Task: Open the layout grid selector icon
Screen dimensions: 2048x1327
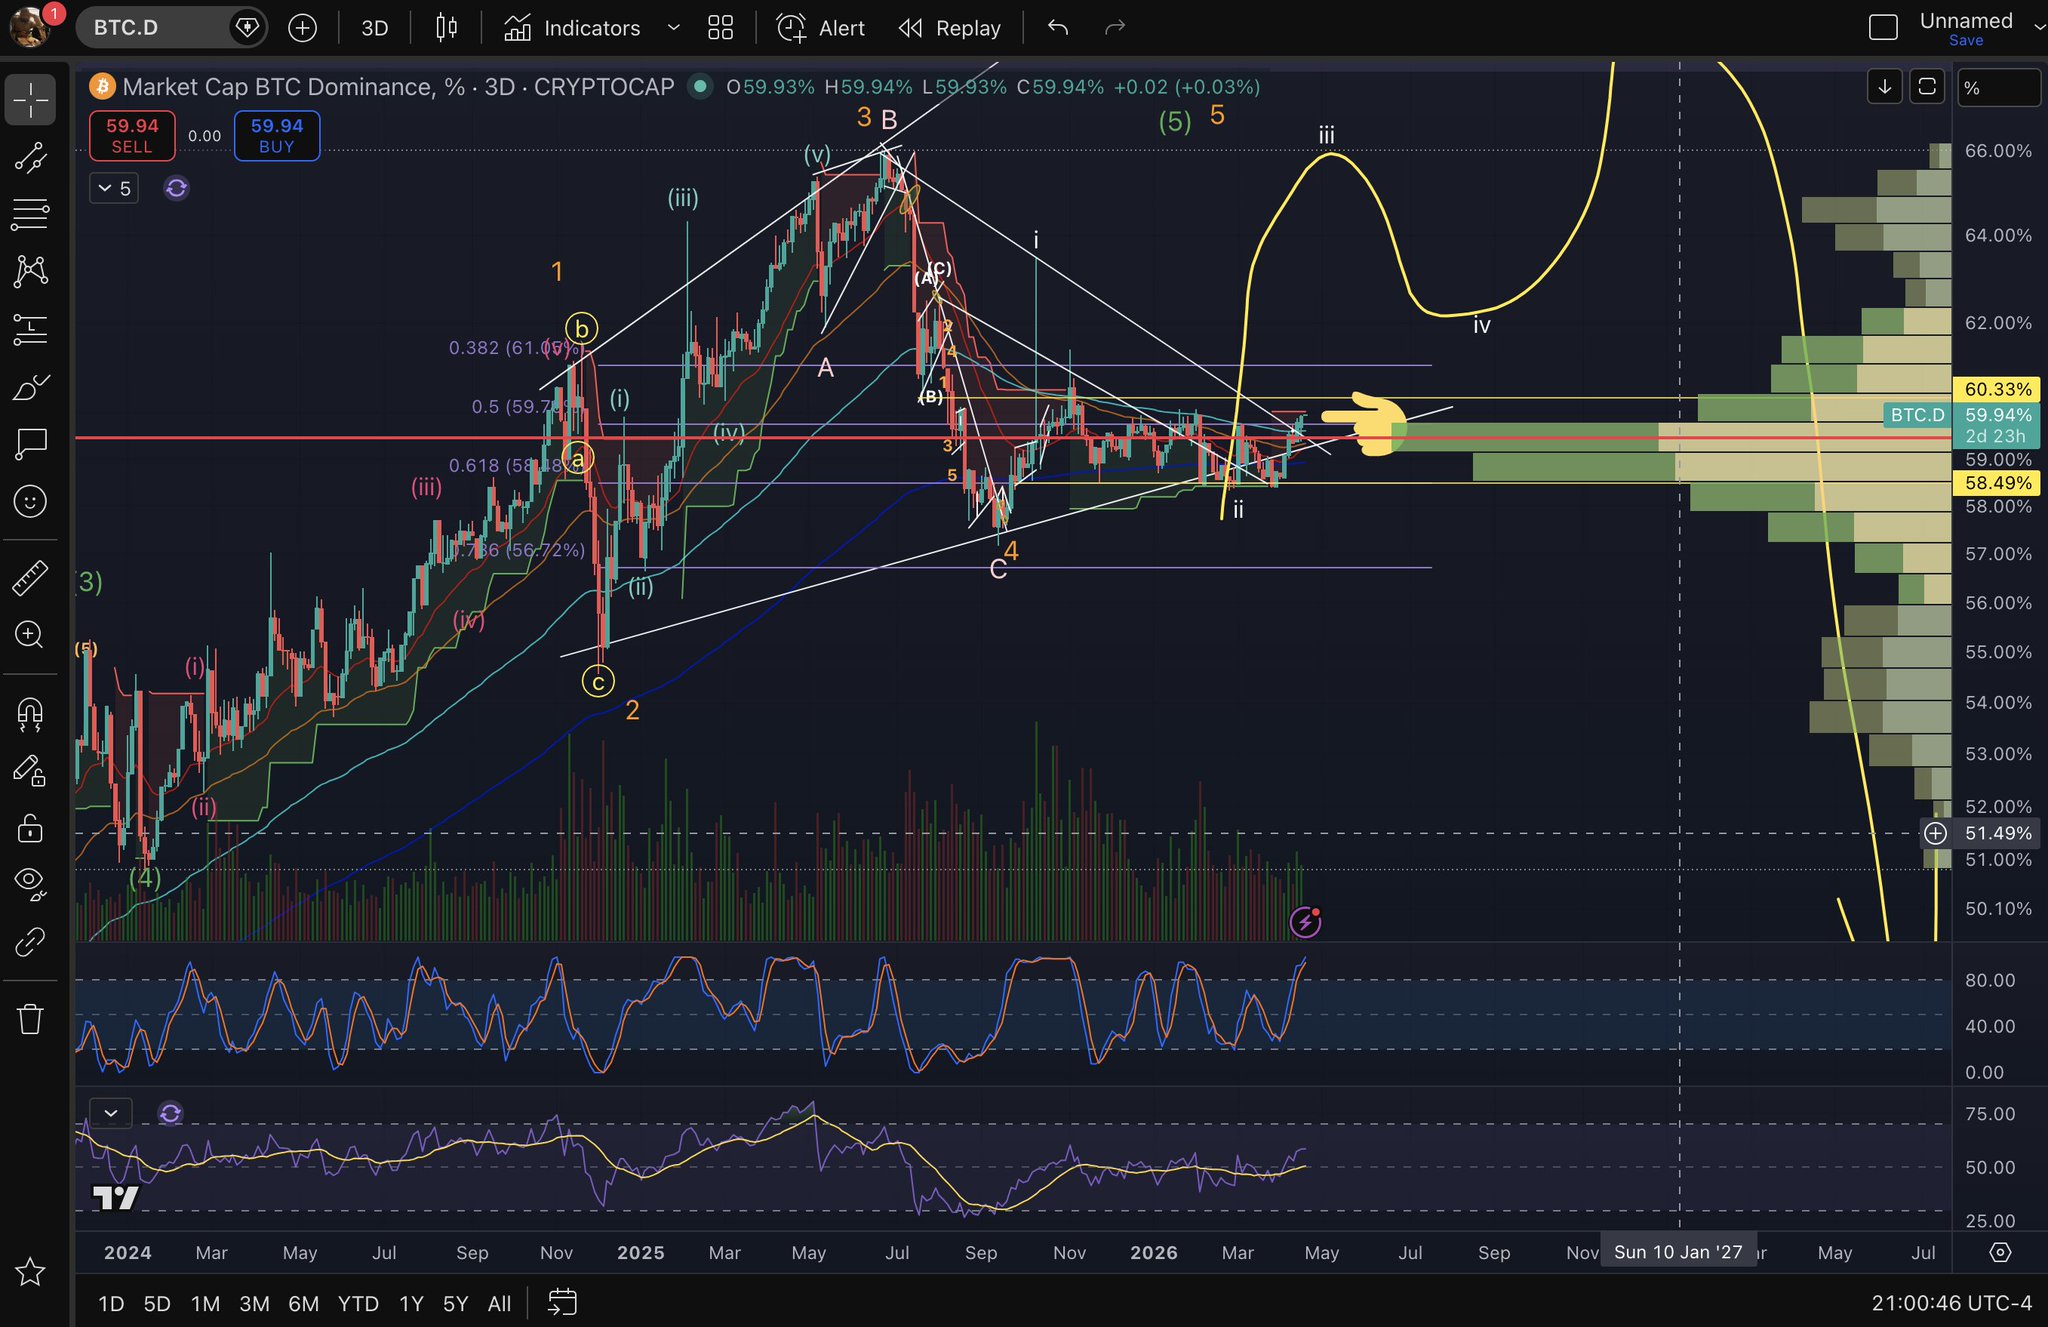Action: pyautogui.click(x=720, y=28)
